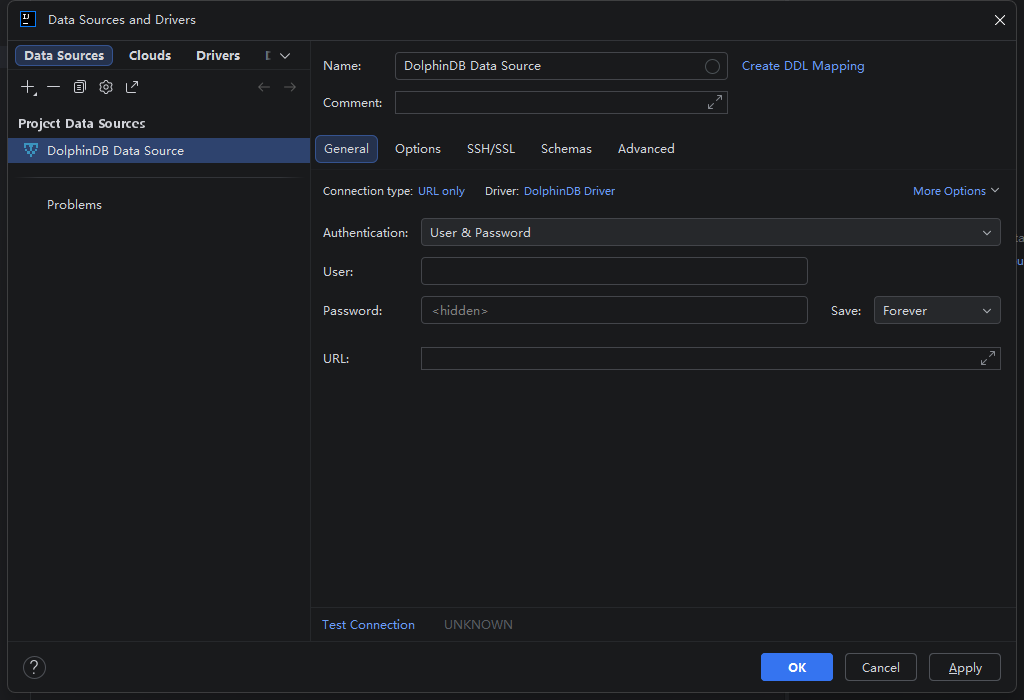Click the color circle in the Name field
The height and width of the screenshot is (700, 1024).
[x=712, y=66]
